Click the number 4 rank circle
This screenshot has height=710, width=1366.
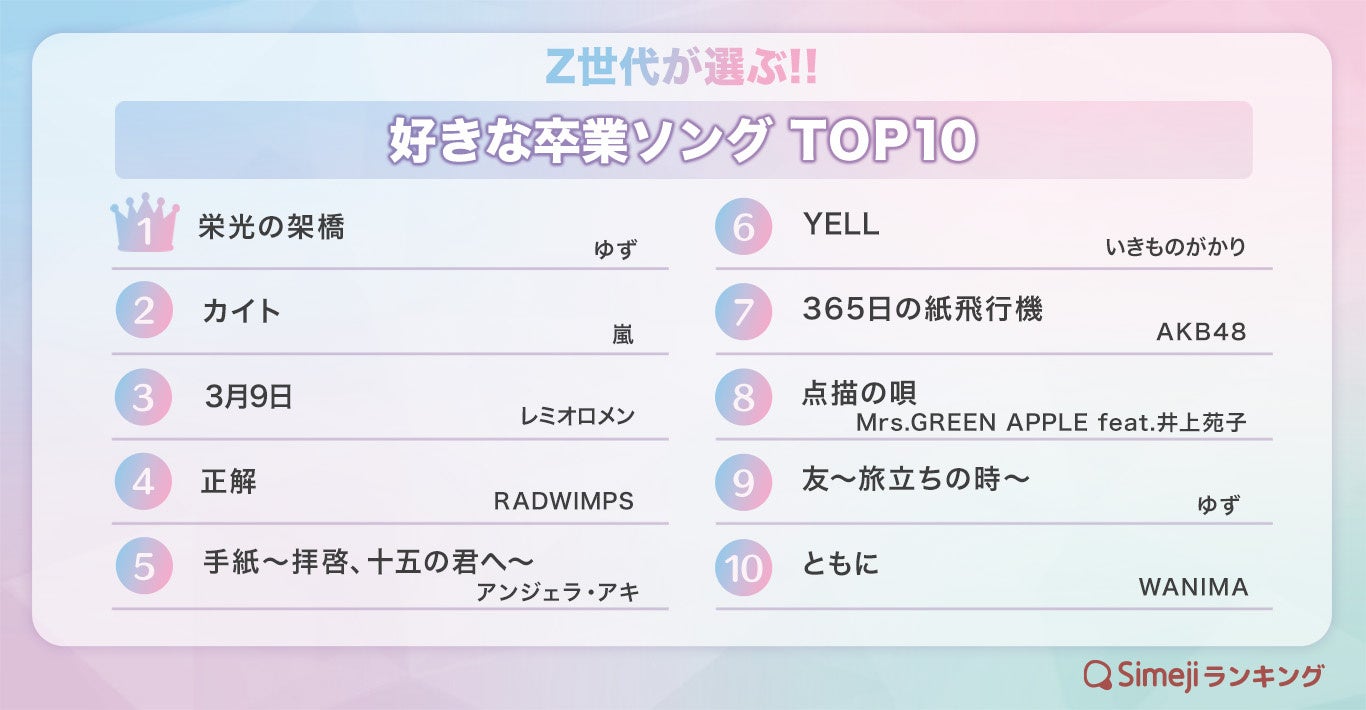point(144,483)
